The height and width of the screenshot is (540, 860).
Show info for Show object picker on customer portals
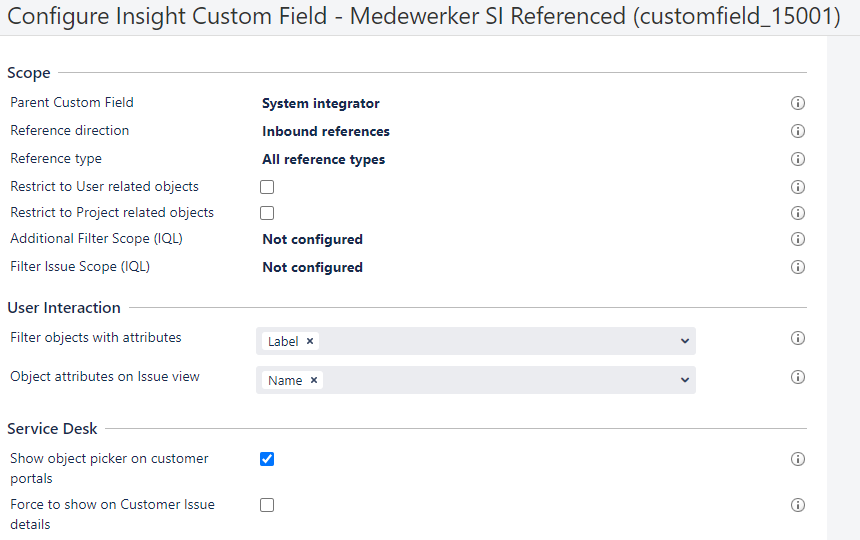point(798,459)
